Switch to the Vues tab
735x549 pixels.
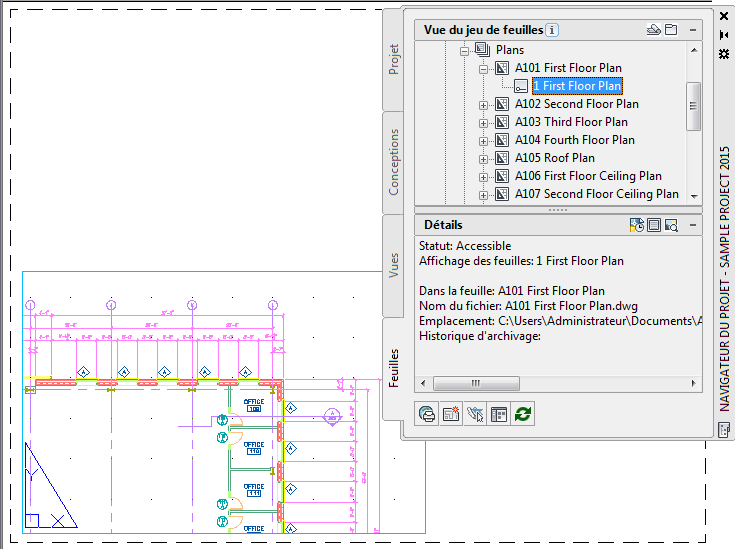(x=394, y=265)
